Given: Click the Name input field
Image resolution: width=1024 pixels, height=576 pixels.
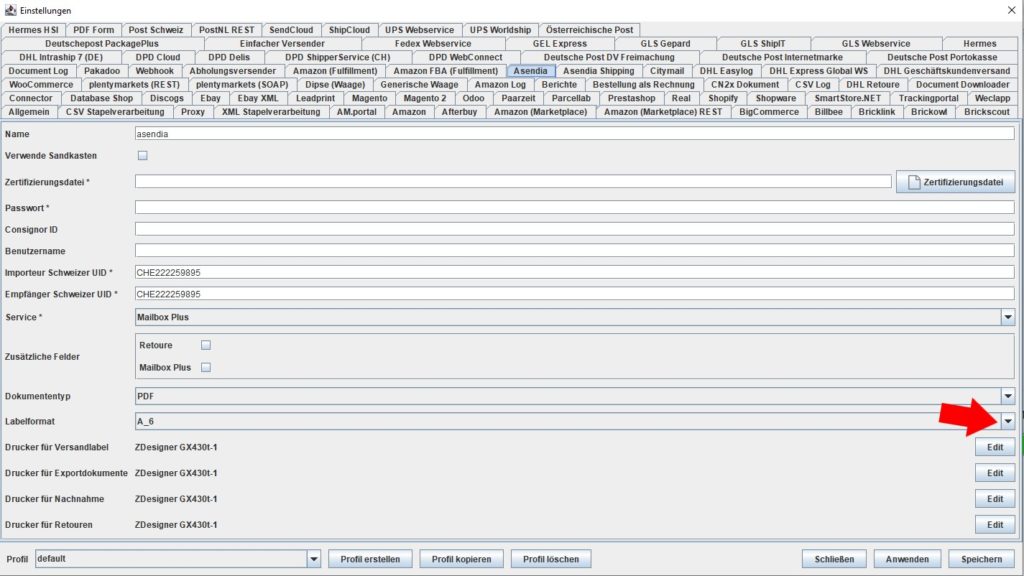Looking at the screenshot, I should (575, 133).
